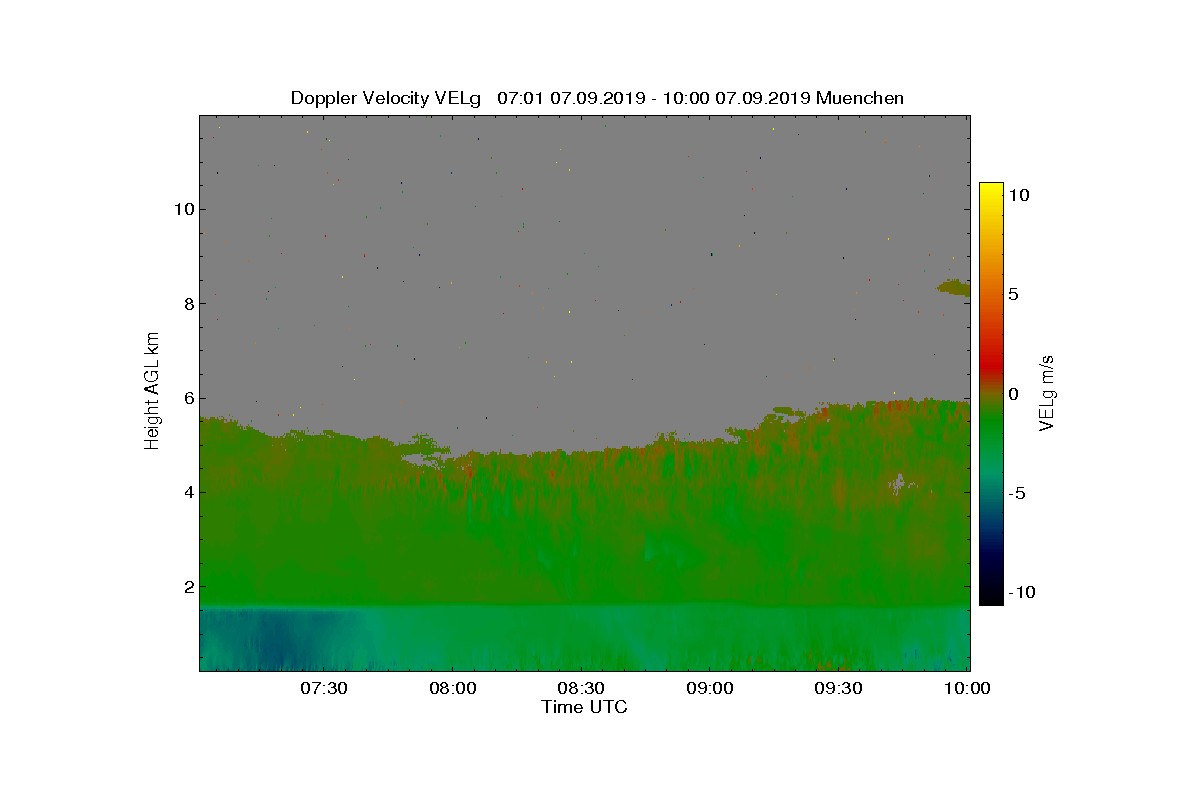Click the colorbar label '-5'

1016,493
